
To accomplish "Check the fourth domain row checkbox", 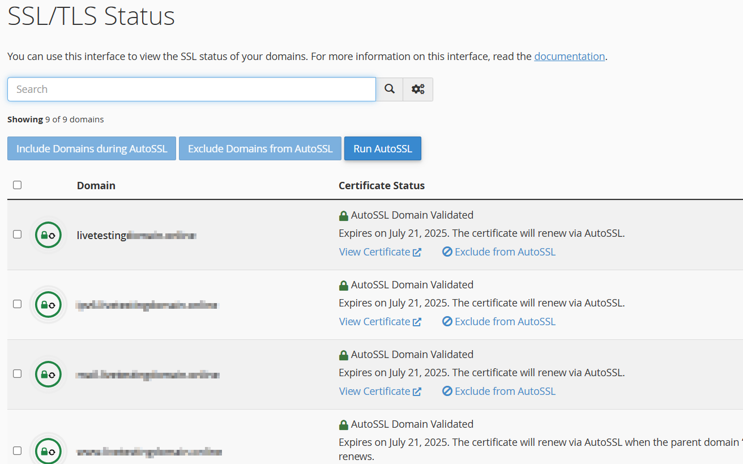I will [x=18, y=450].
